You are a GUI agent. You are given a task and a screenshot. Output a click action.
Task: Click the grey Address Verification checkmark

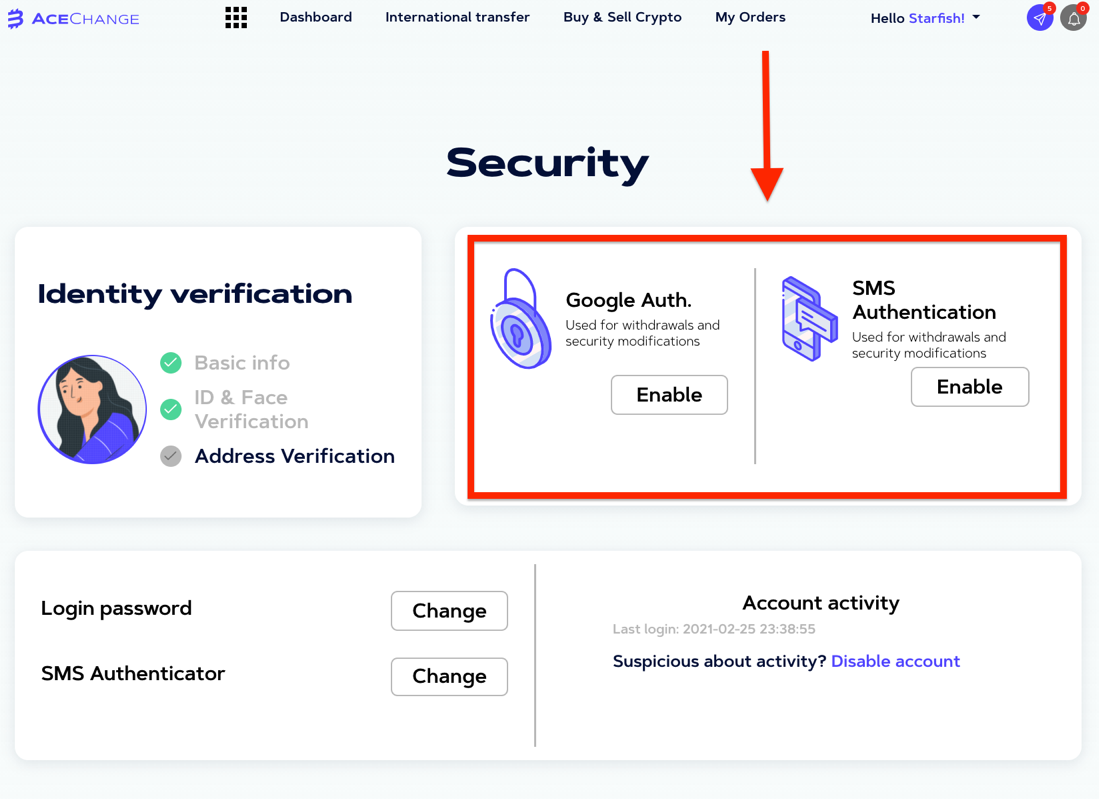pyautogui.click(x=171, y=456)
